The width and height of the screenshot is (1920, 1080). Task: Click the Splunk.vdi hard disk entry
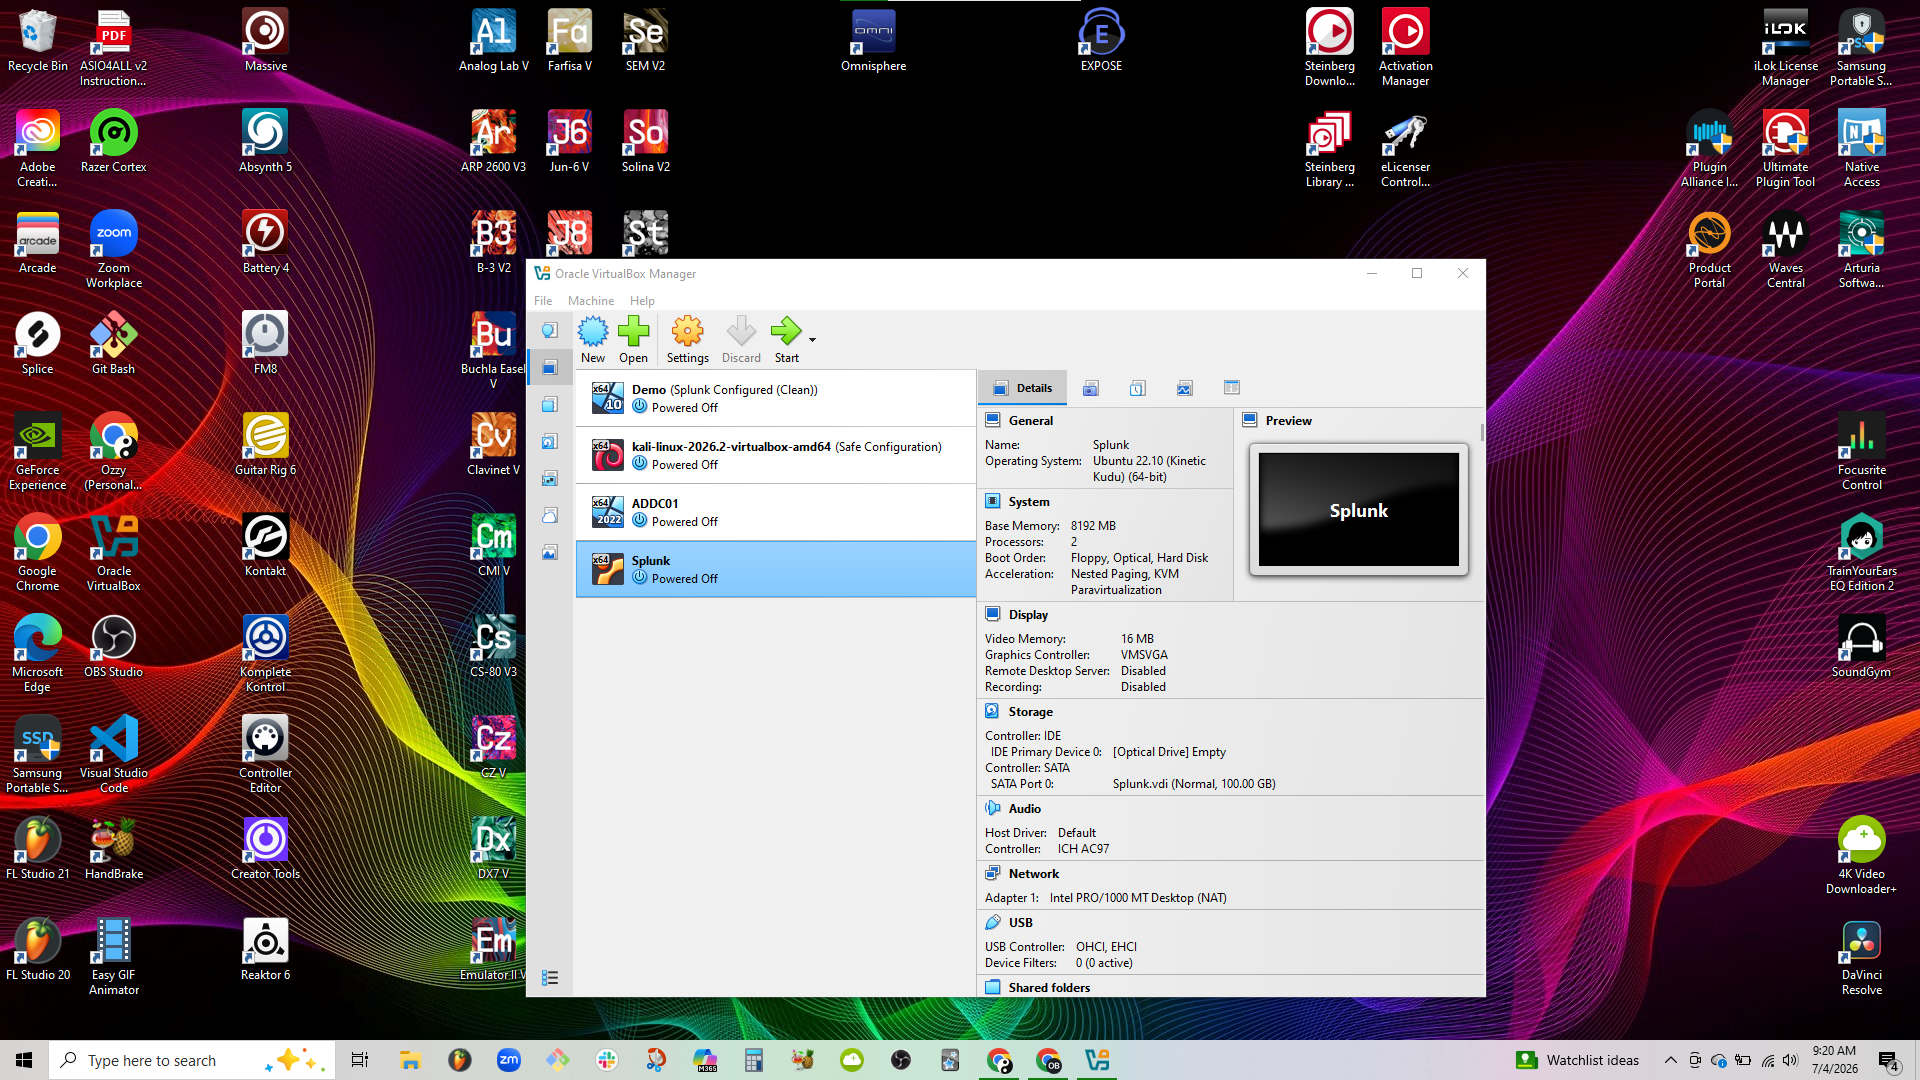coord(1194,784)
